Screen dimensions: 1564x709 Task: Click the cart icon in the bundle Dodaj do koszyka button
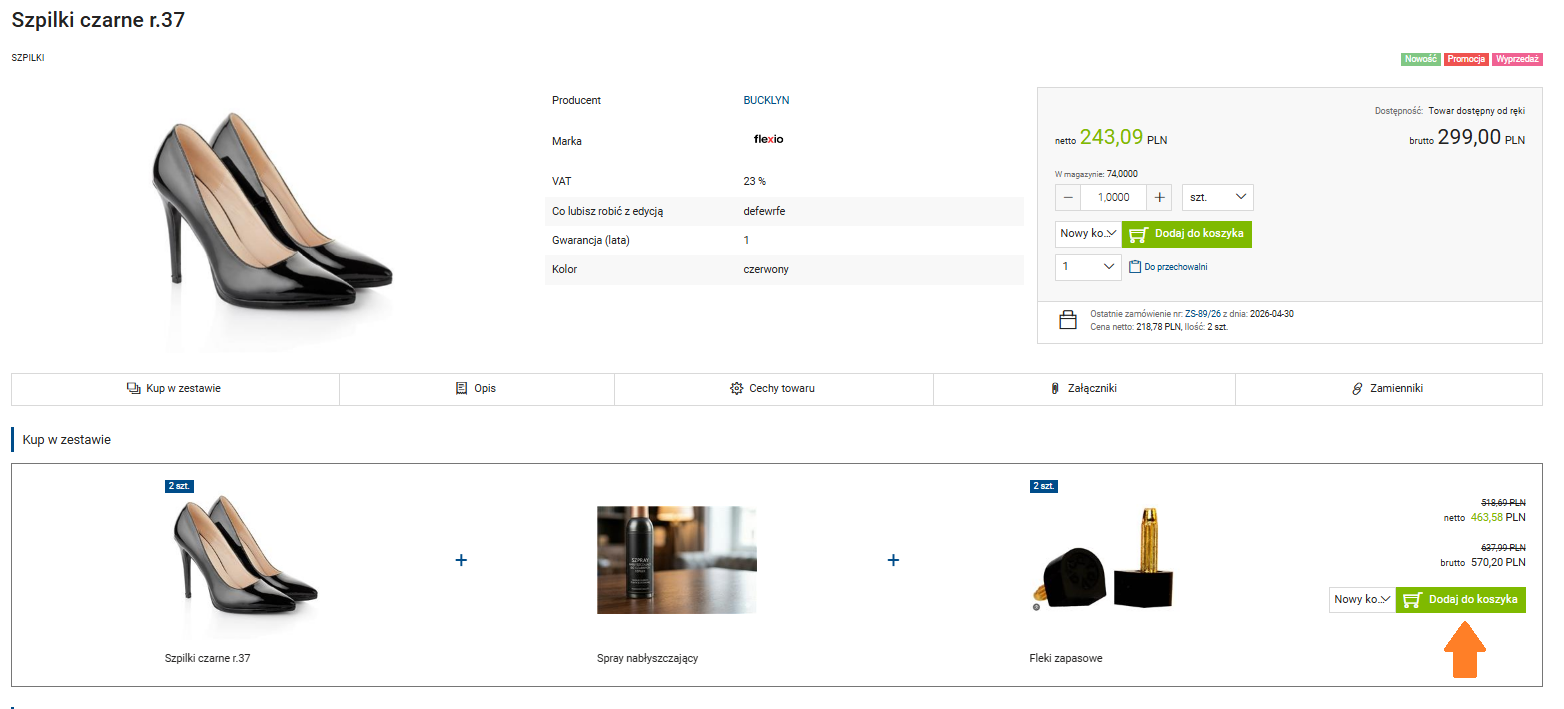tap(1412, 600)
